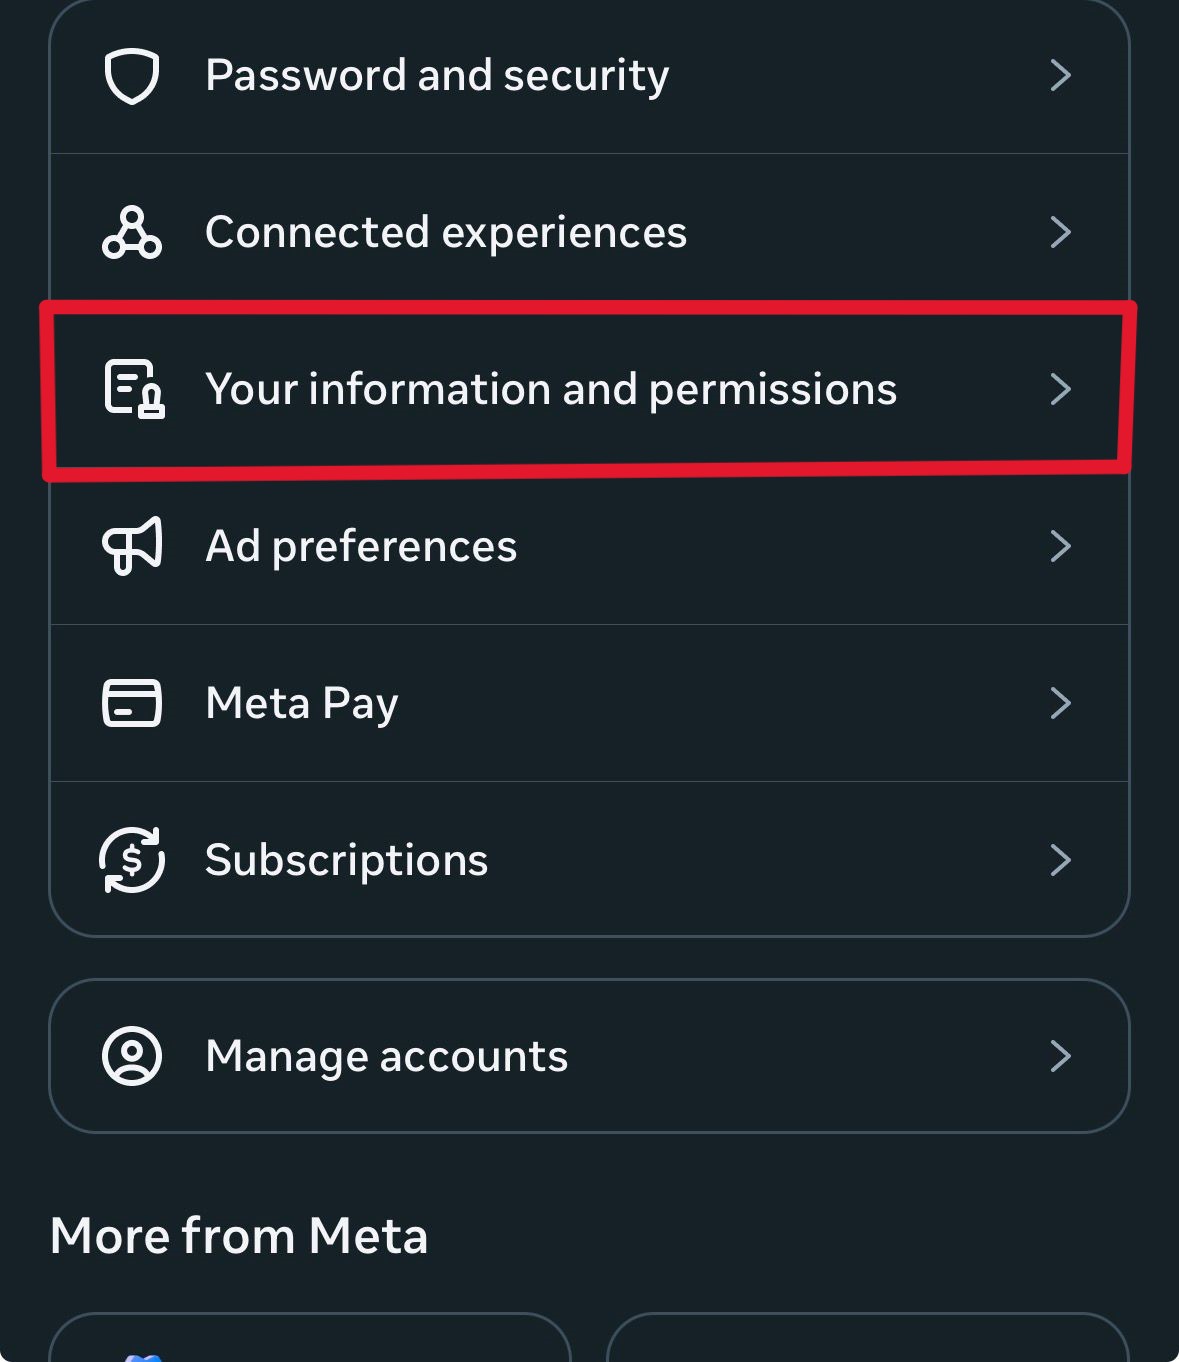
Task: Open the Password and security label
Action: 437,76
